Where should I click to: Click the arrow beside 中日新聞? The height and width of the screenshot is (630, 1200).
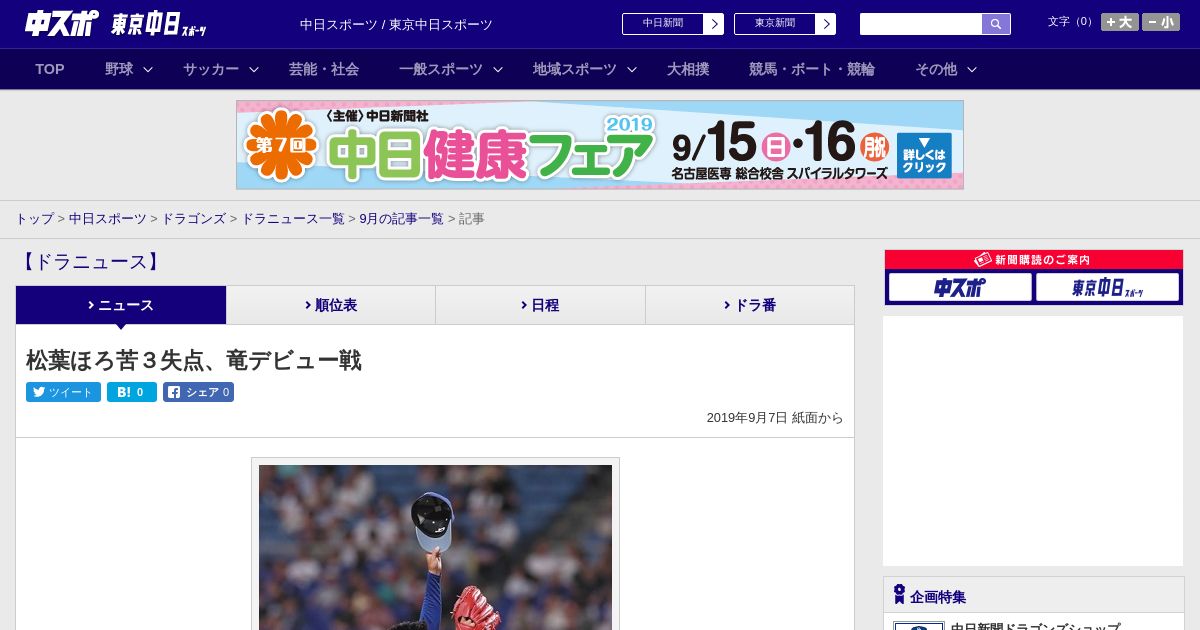(x=714, y=24)
